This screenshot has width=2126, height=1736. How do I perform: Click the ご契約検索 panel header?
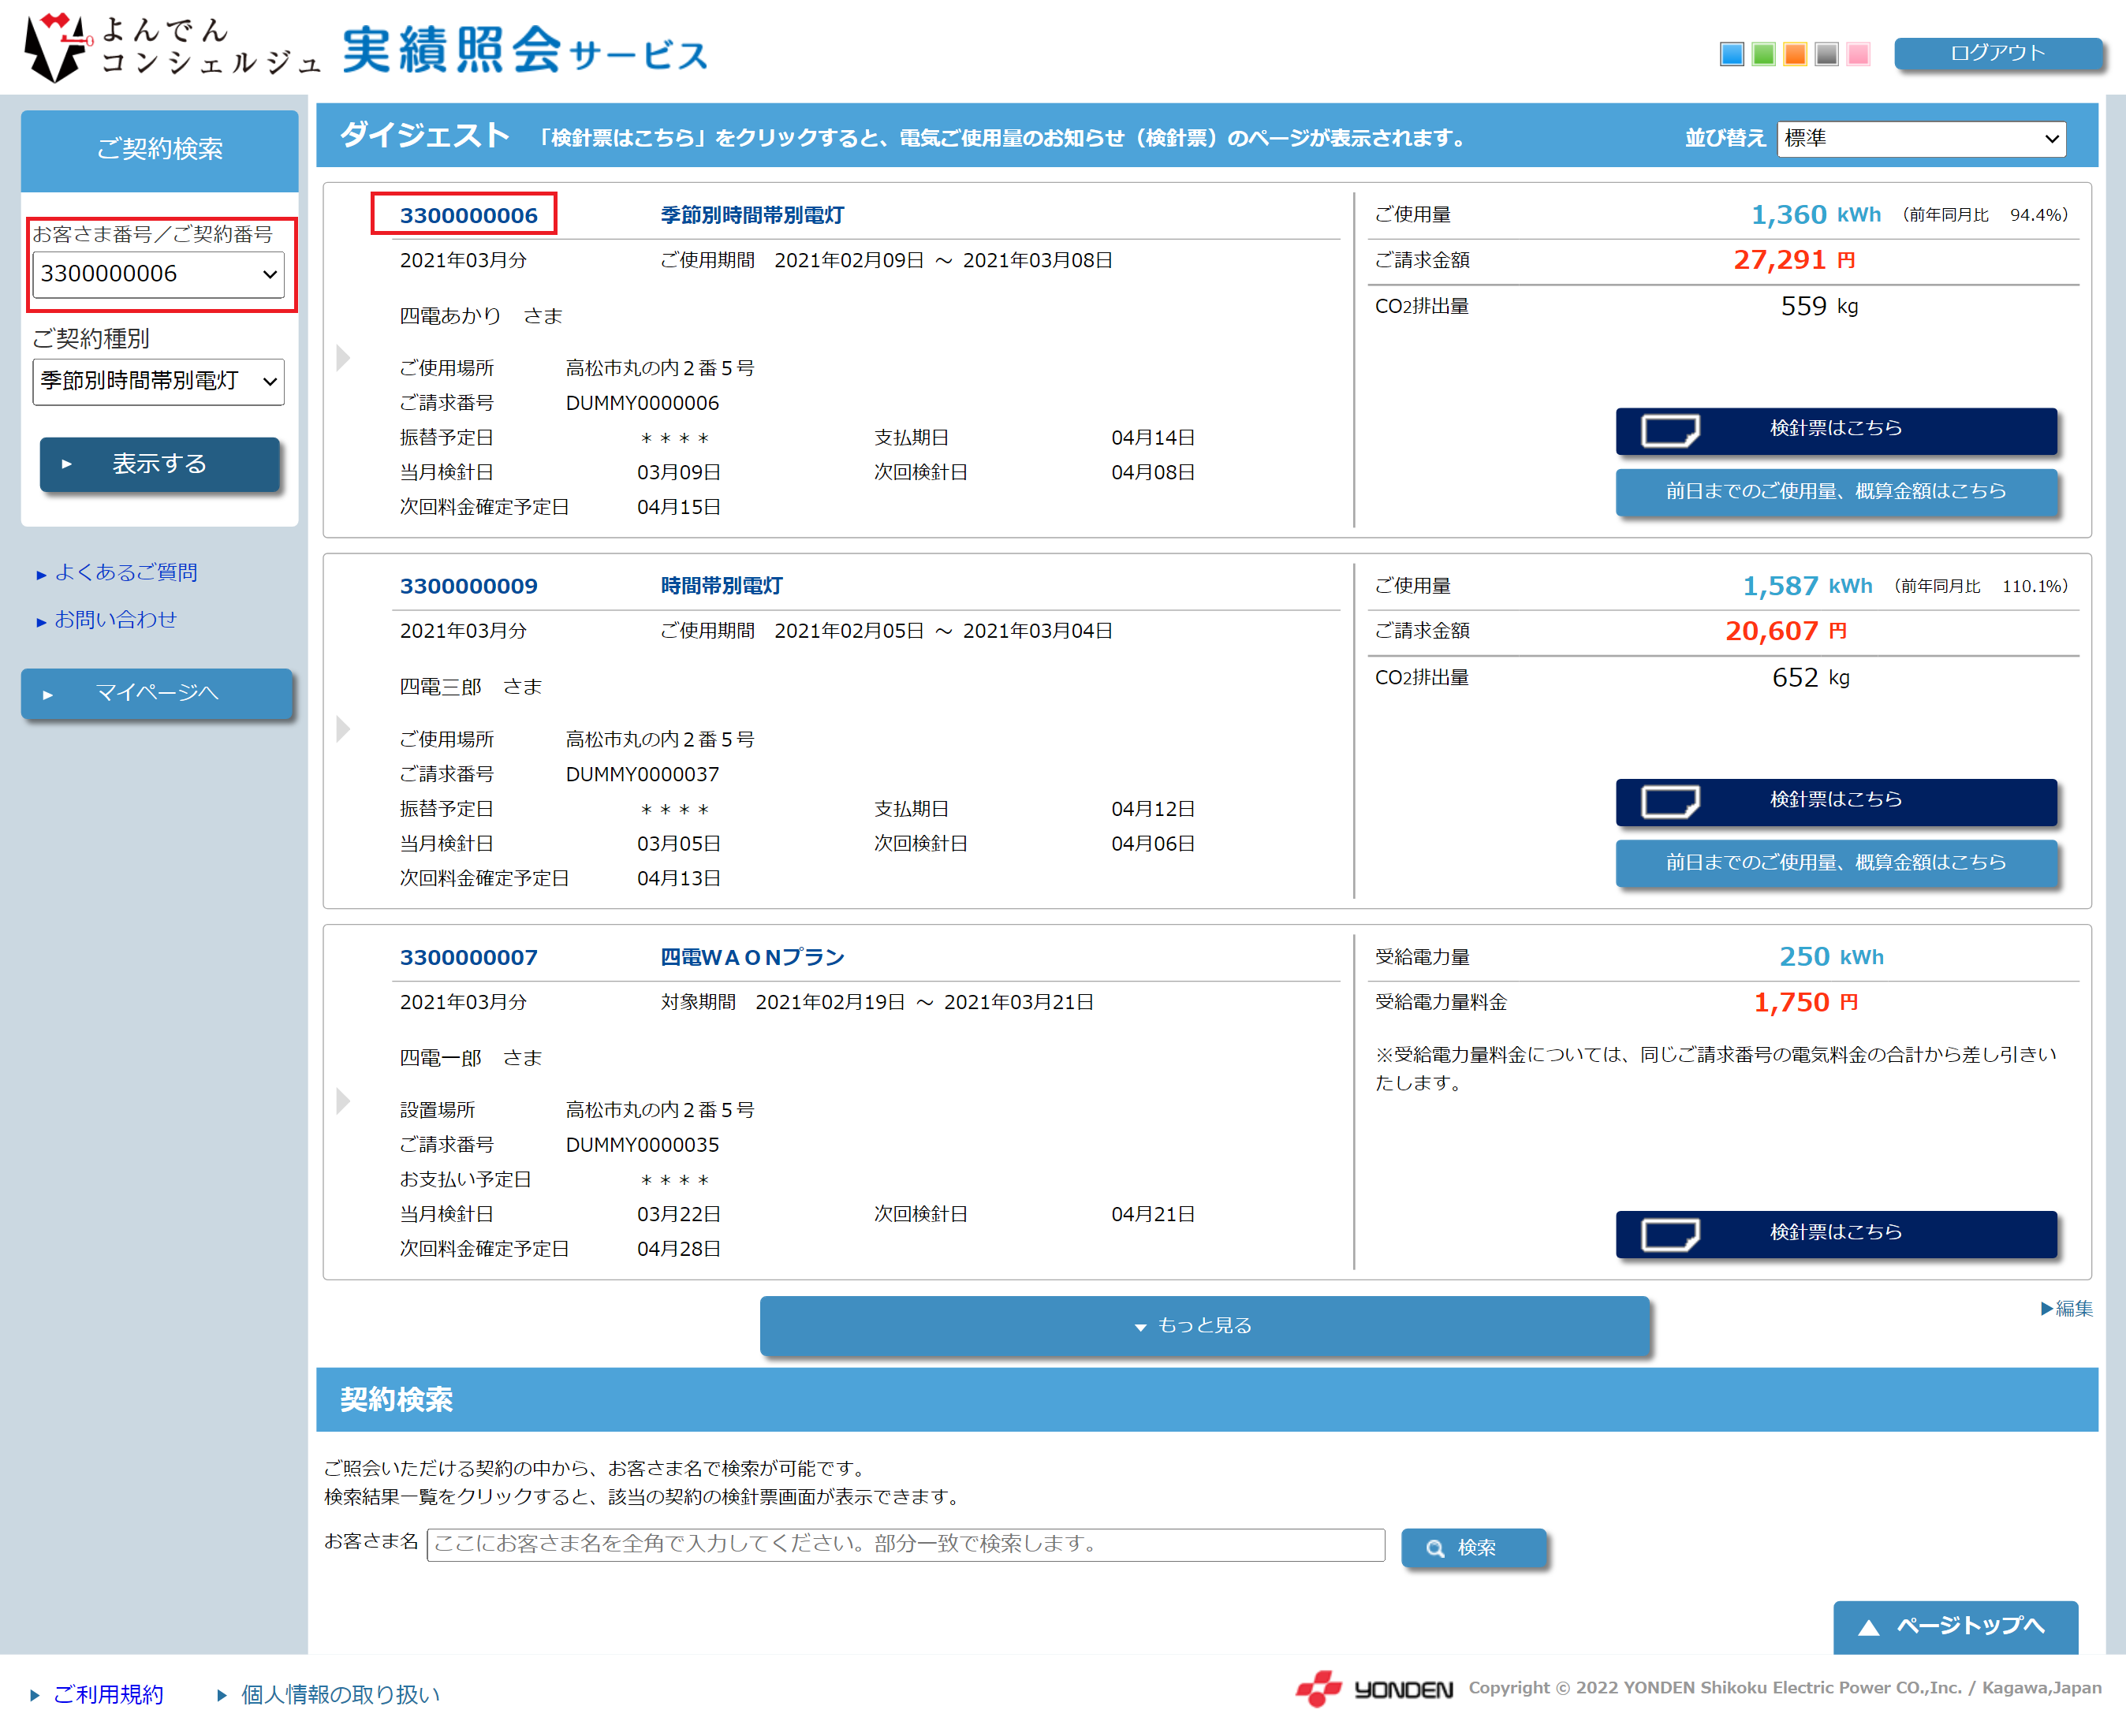pos(159,150)
